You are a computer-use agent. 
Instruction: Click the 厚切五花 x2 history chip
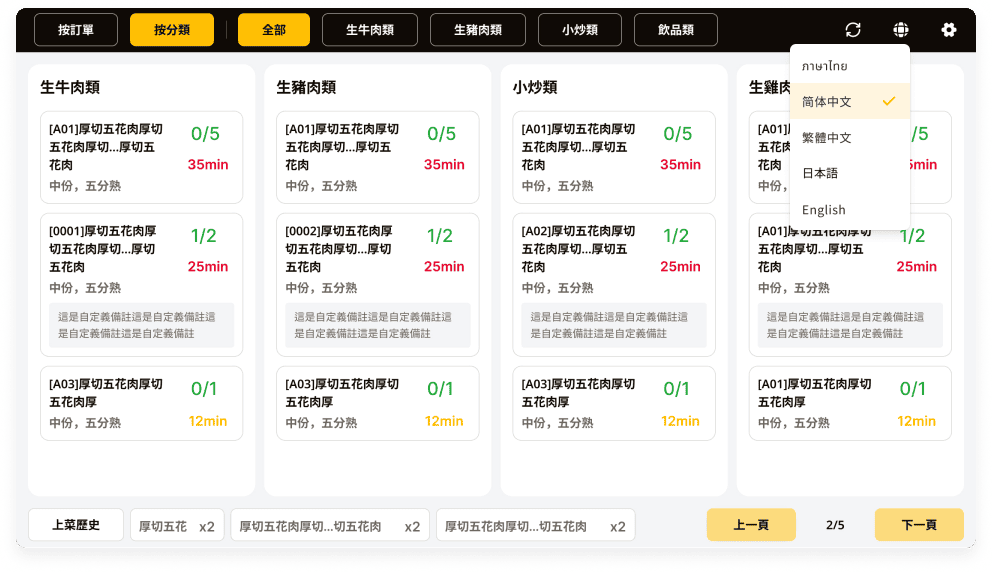click(177, 526)
